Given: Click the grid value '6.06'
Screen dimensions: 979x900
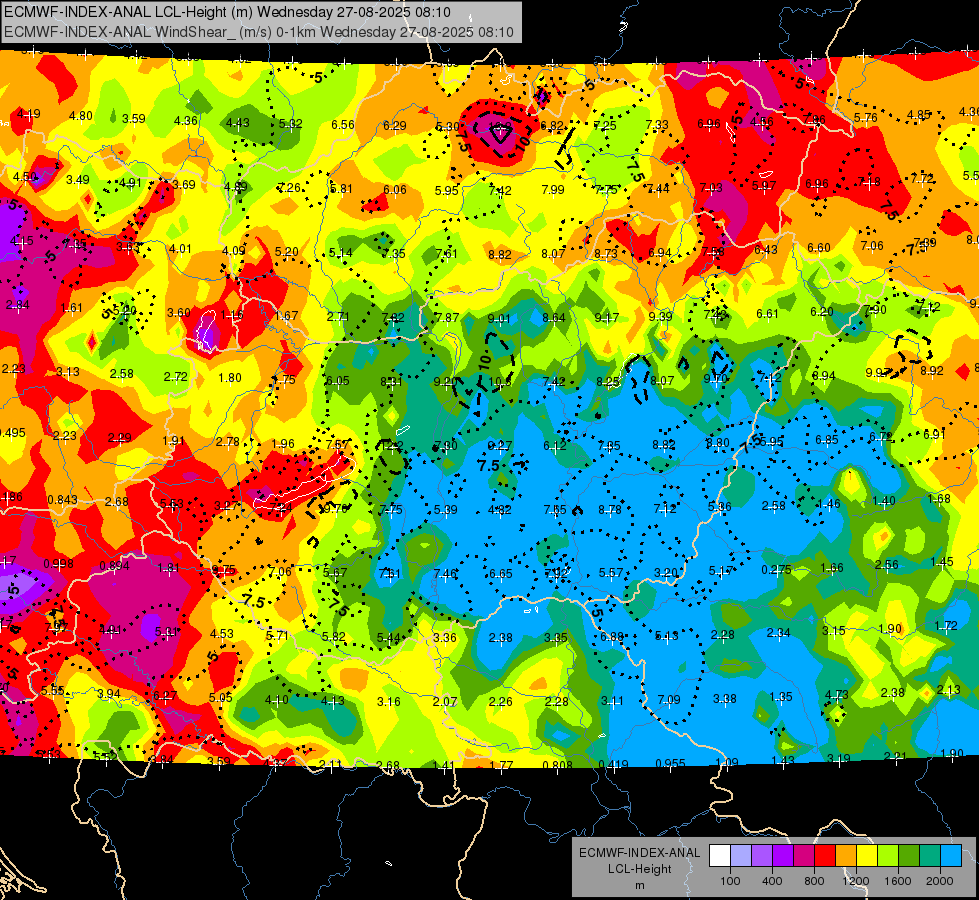Looking at the screenshot, I should [x=395, y=190].
